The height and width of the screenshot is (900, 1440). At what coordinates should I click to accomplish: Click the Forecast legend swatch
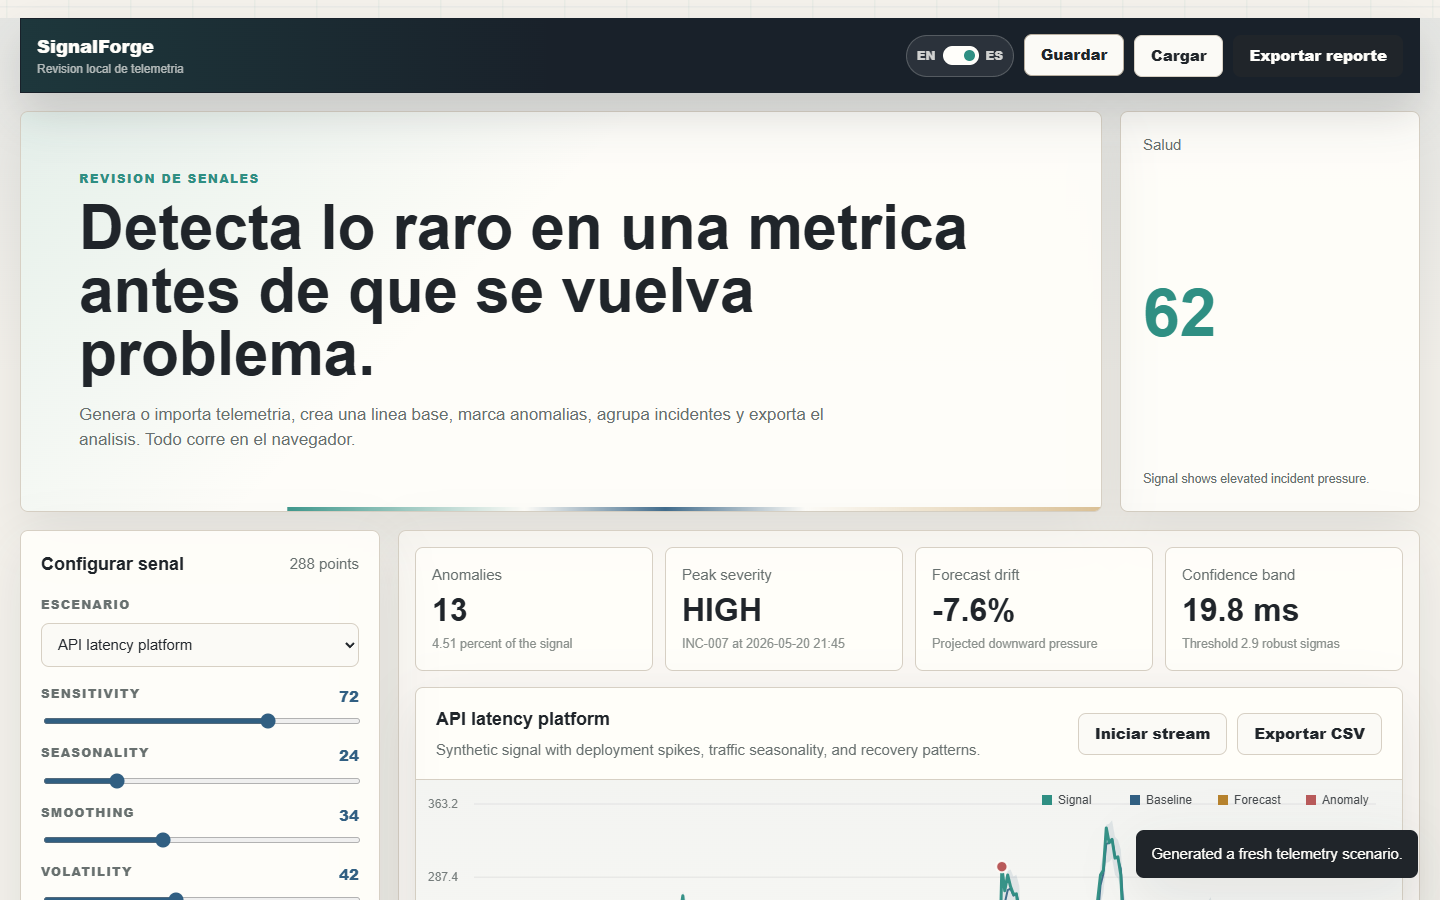coord(1223,800)
